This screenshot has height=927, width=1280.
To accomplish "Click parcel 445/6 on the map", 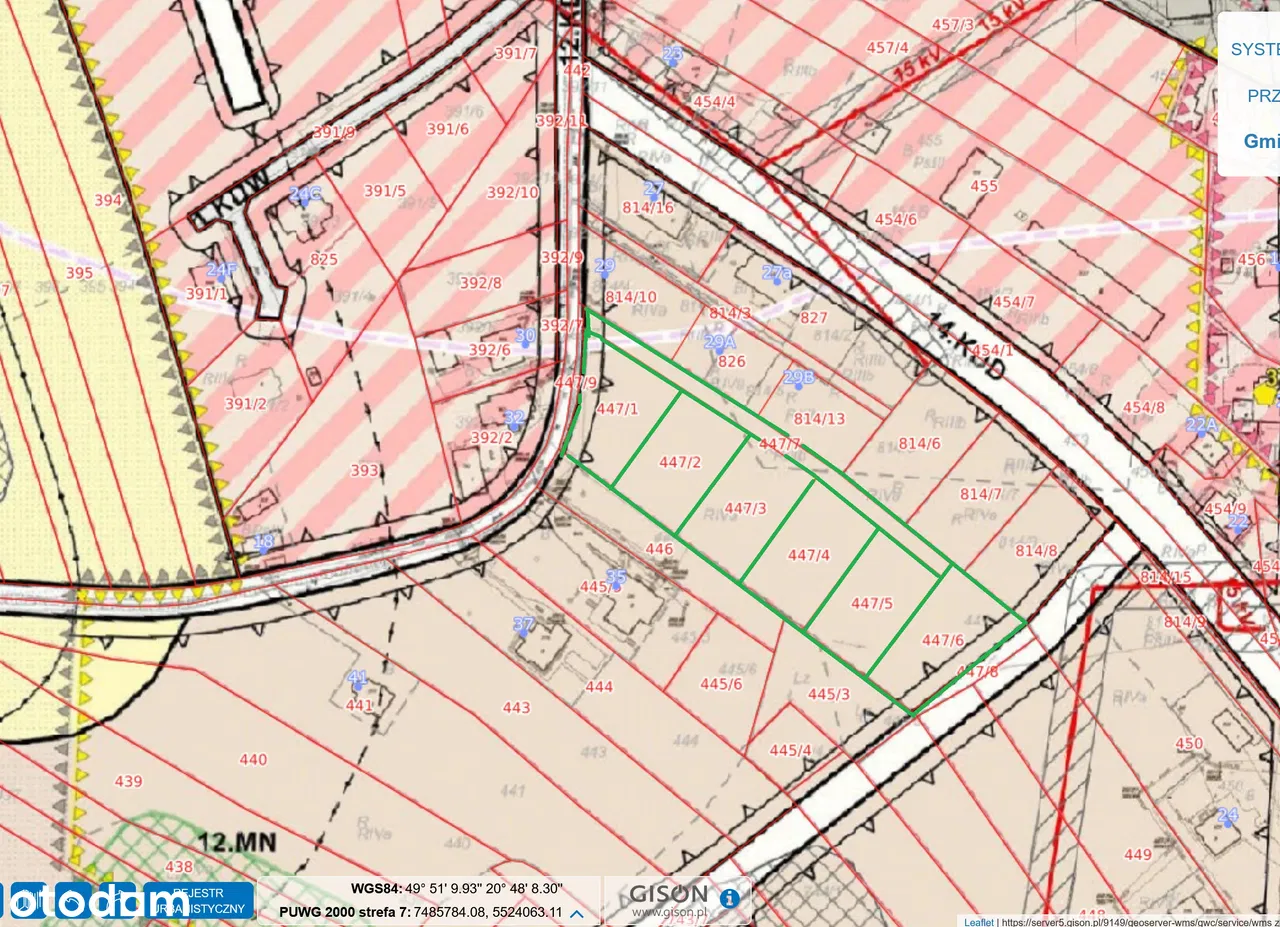I will tap(720, 683).
